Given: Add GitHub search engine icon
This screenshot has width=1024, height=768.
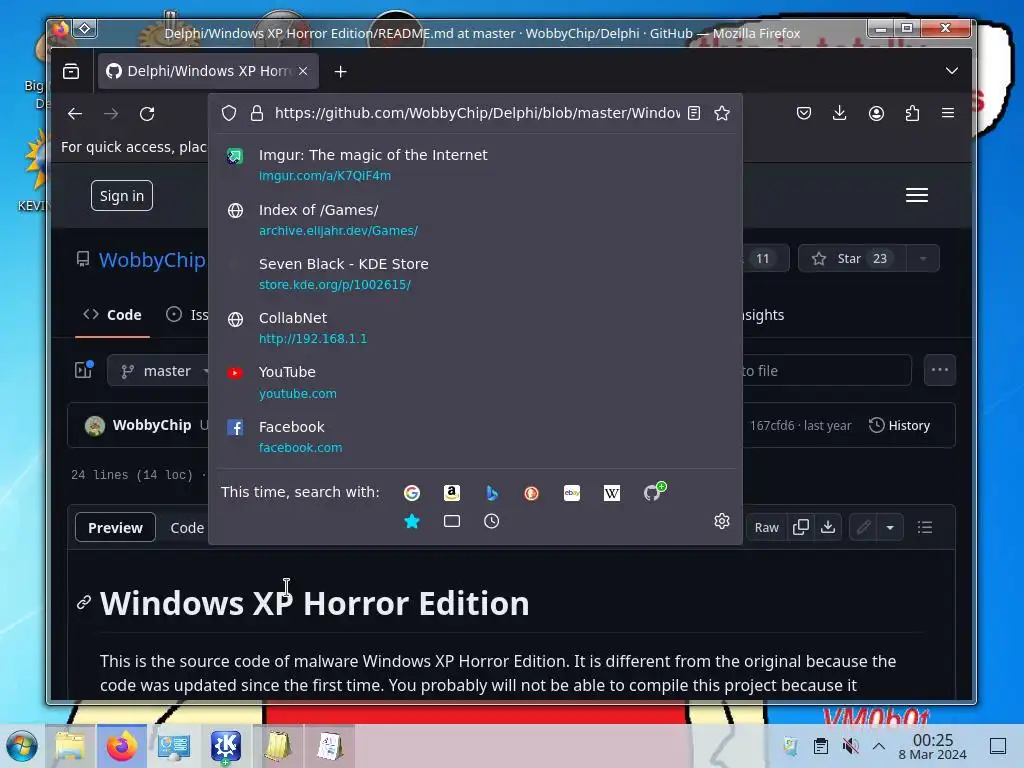Looking at the screenshot, I should tap(653, 492).
